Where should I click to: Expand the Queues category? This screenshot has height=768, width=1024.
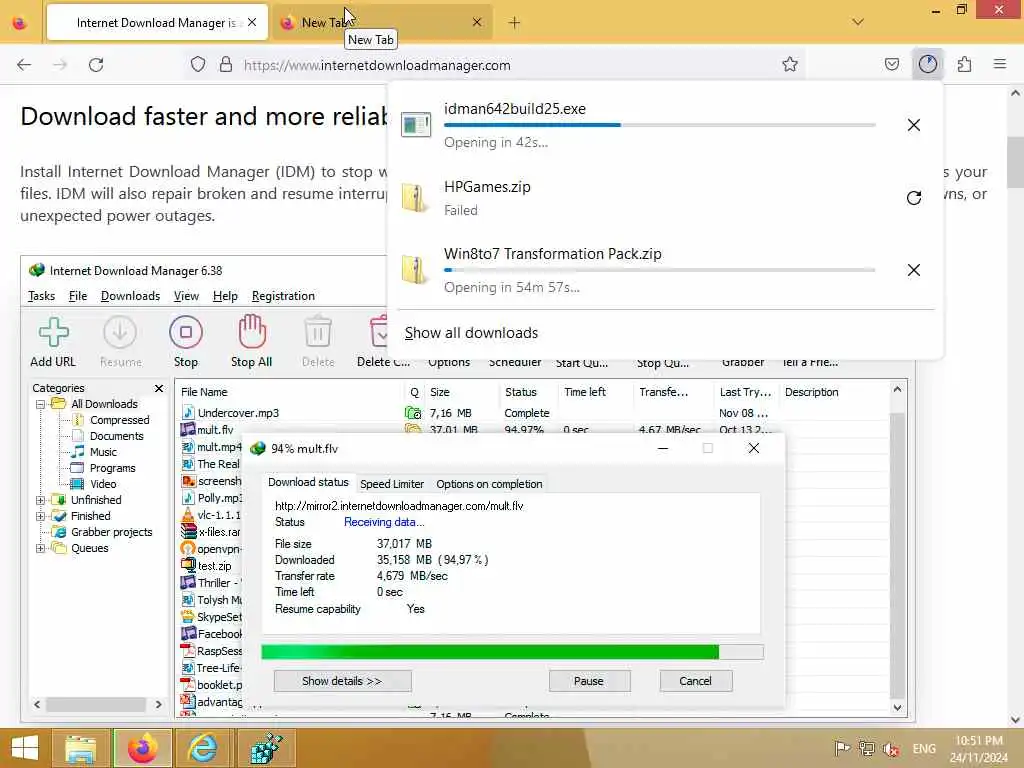tap(40, 548)
